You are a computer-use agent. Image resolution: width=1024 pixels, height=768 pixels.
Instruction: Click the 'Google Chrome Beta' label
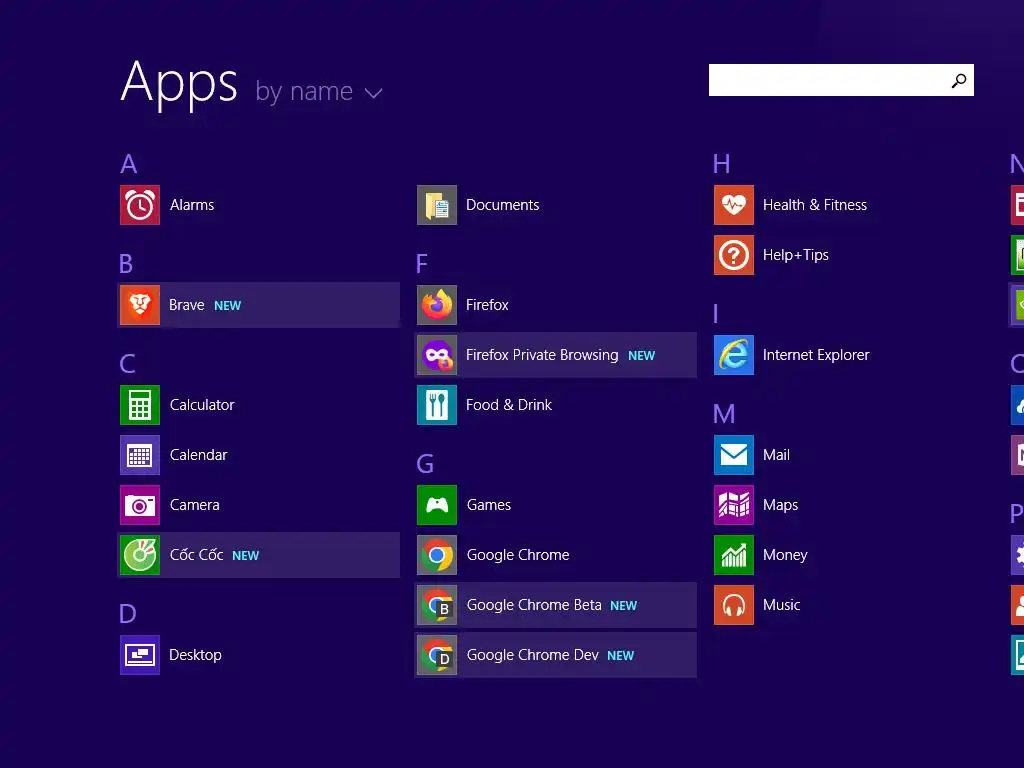[534, 605]
